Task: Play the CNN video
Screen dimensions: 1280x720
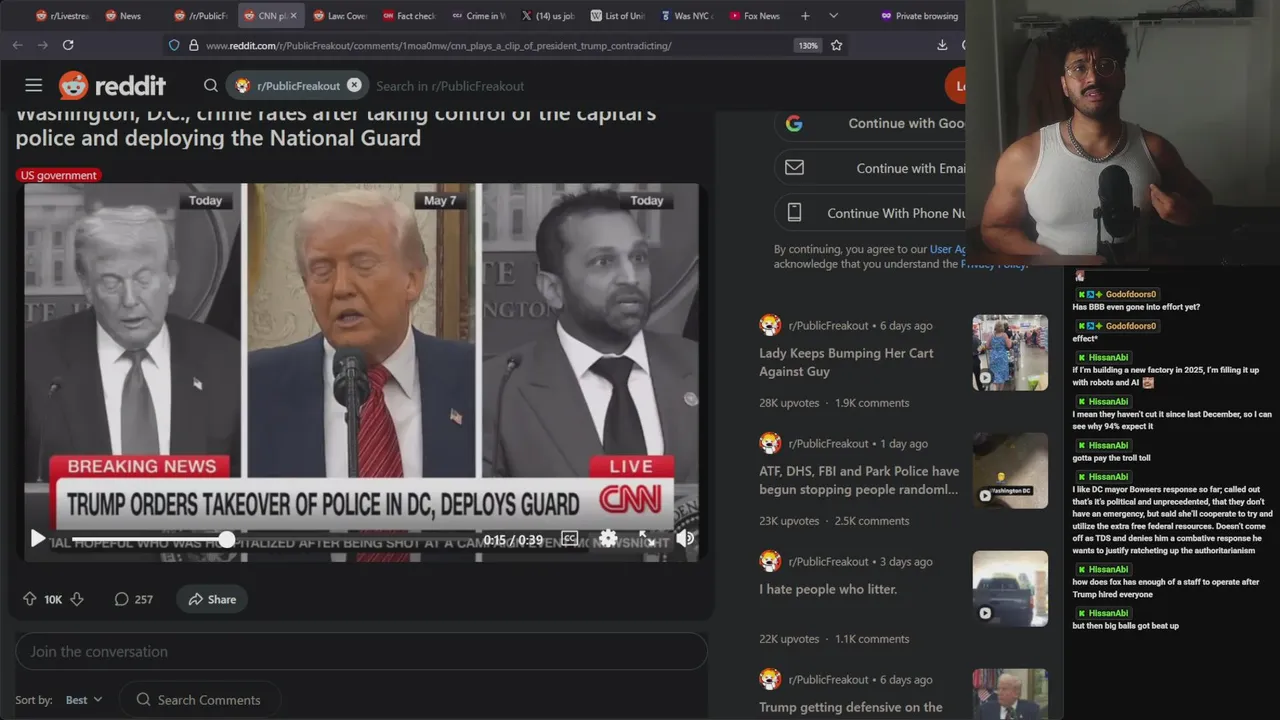Action: point(38,539)
